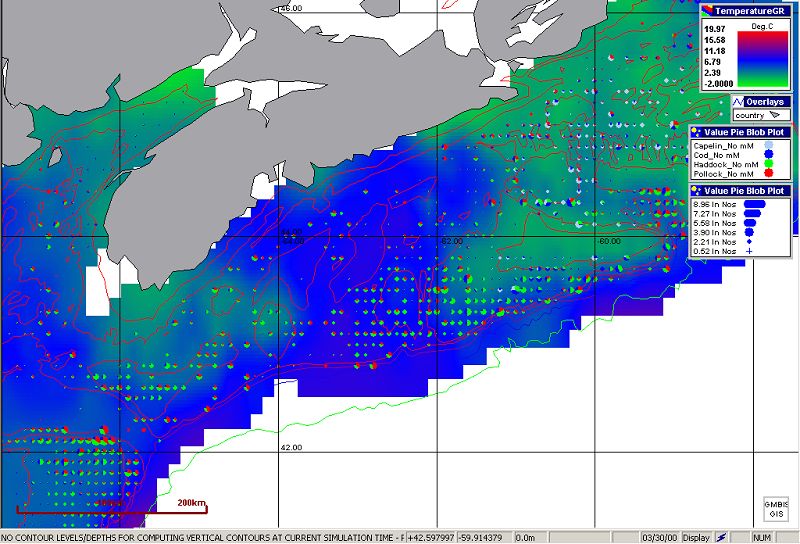Click the 0.52 In Nos cross symbol
The width and height of the screenshot is (800, 544).
pos(748,251)
